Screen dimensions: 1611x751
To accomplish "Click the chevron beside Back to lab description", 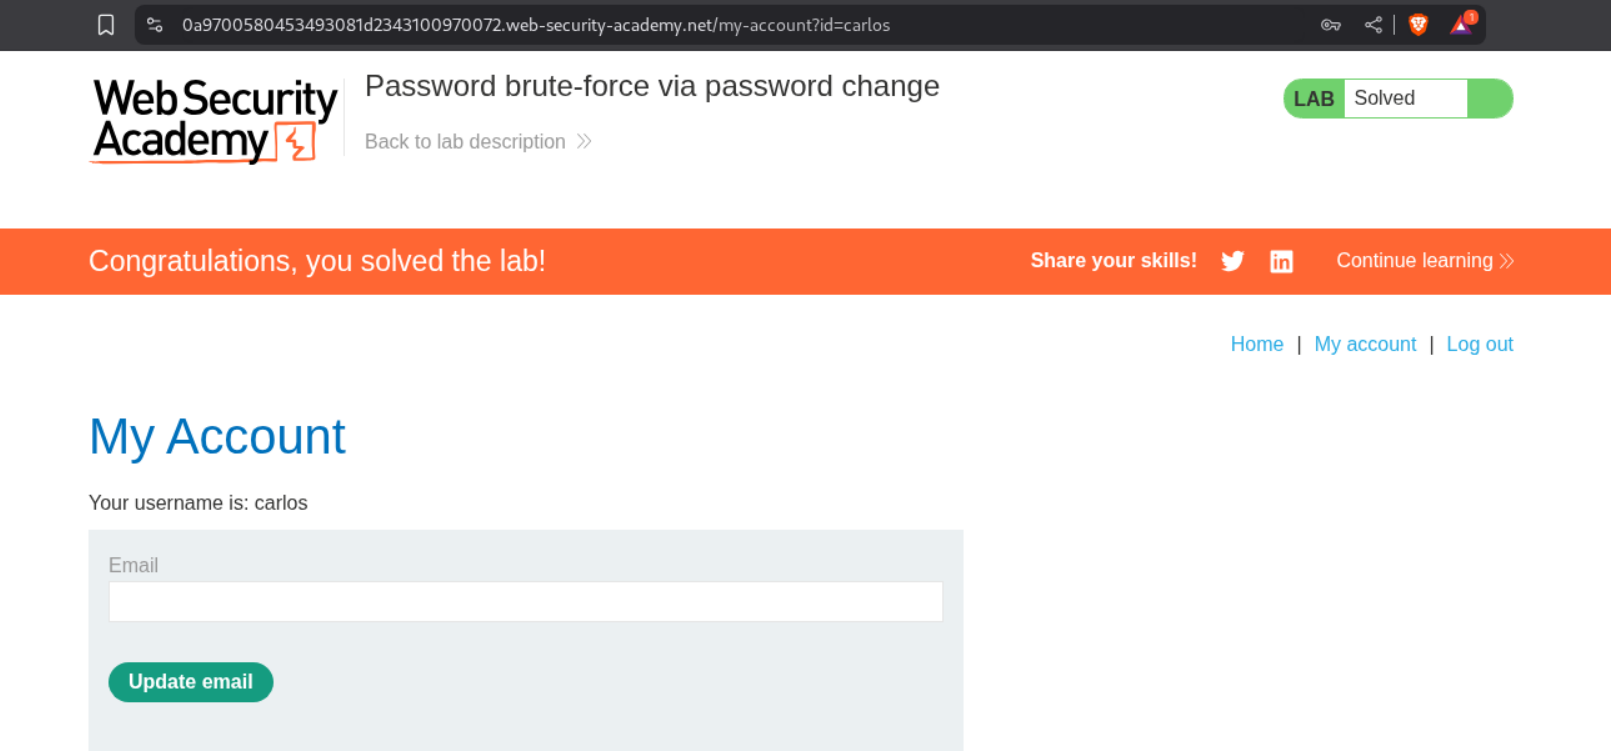I will click(584, 142).
